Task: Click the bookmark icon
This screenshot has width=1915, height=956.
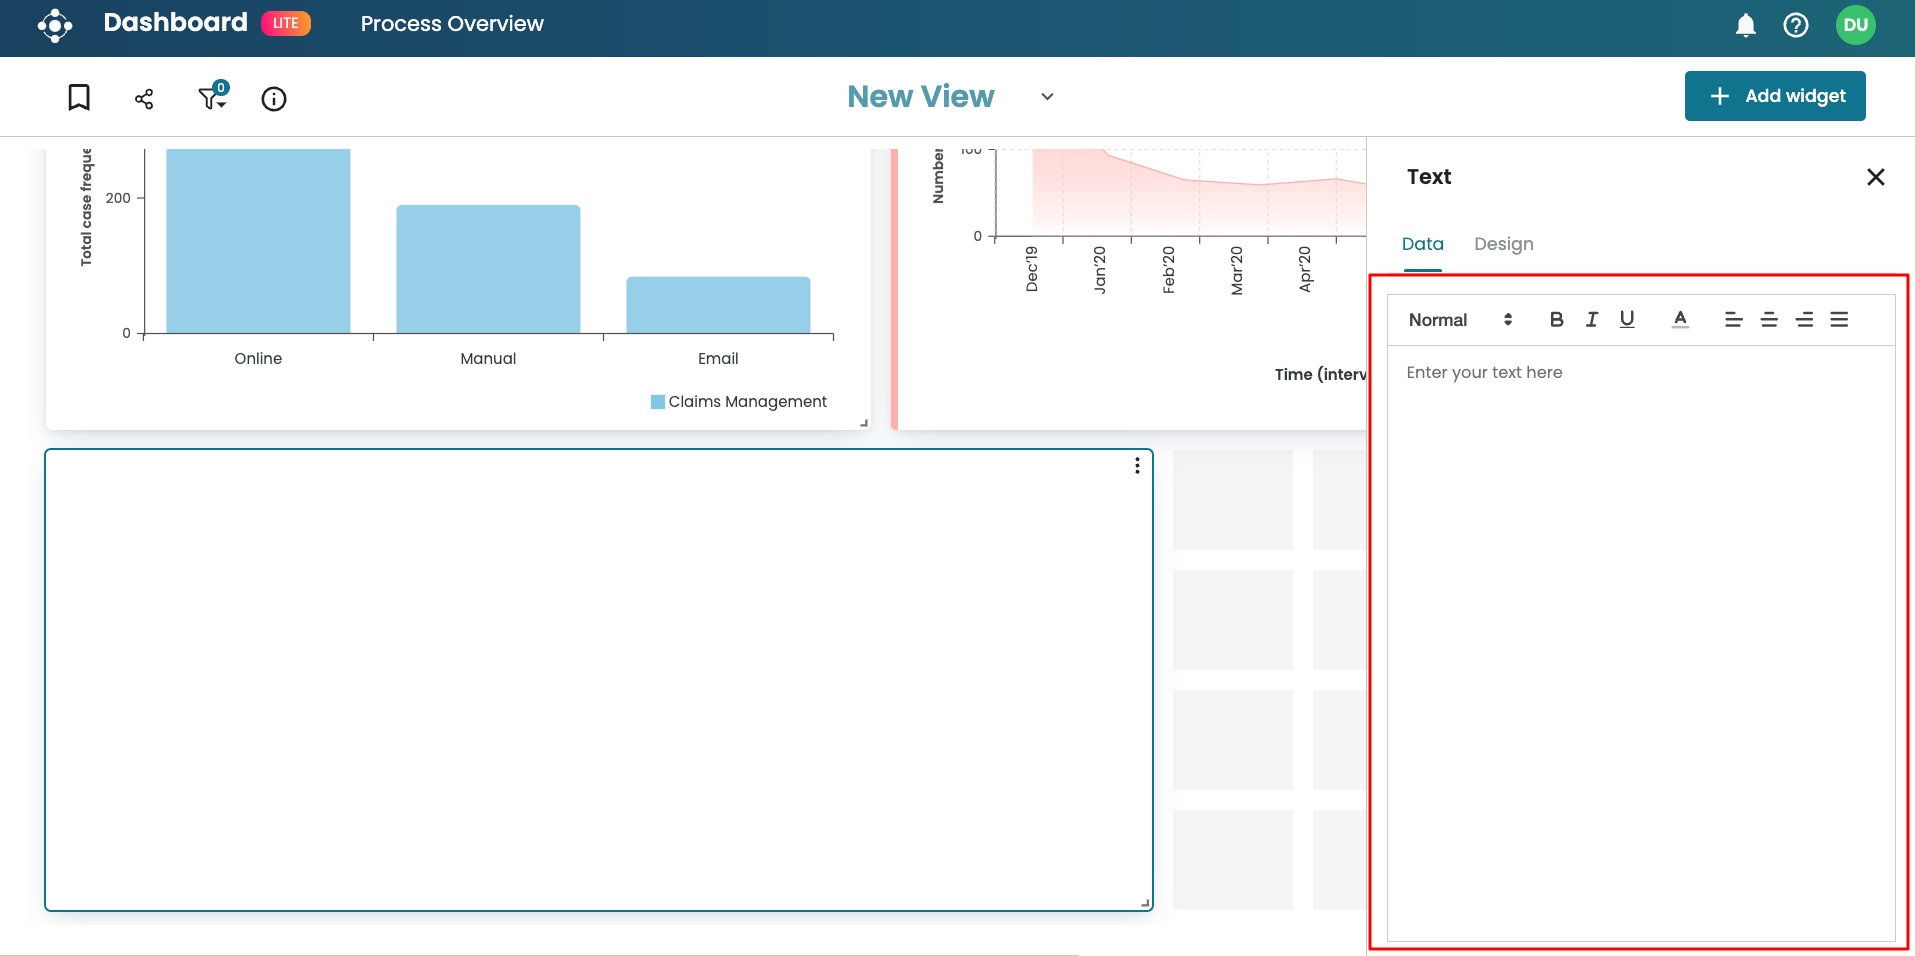Action: click(79, 98)
